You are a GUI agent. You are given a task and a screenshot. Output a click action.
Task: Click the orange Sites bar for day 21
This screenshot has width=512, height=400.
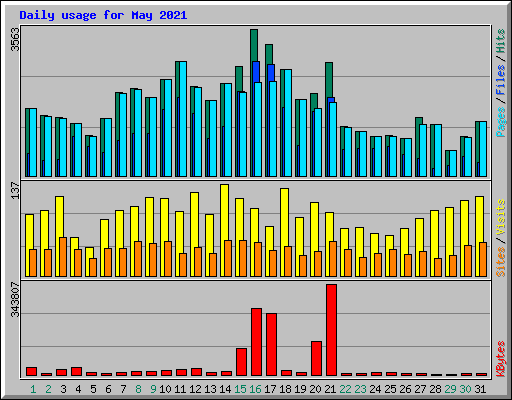[x=333, y=259]
